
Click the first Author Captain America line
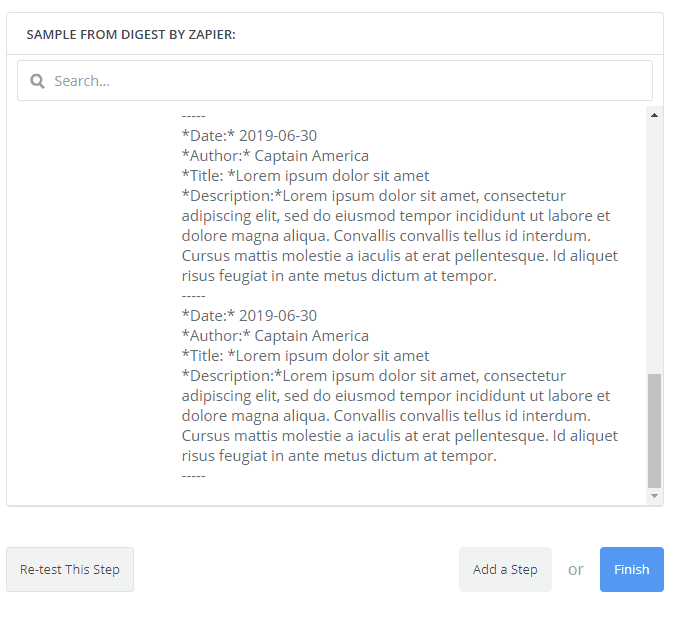(x=275, y=156)
